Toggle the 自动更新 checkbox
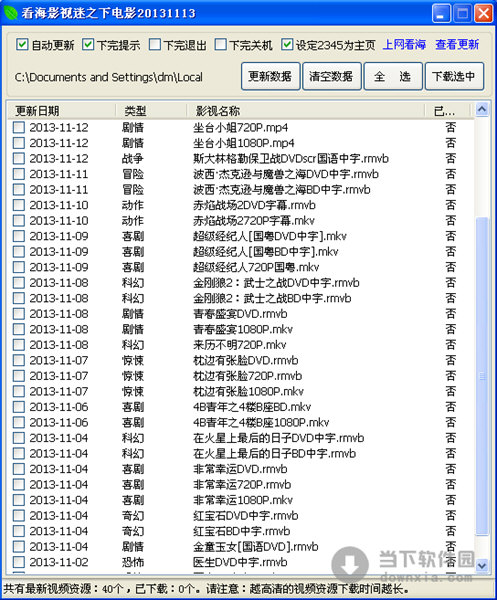This screenshot has width=497, height=600. 21,44
